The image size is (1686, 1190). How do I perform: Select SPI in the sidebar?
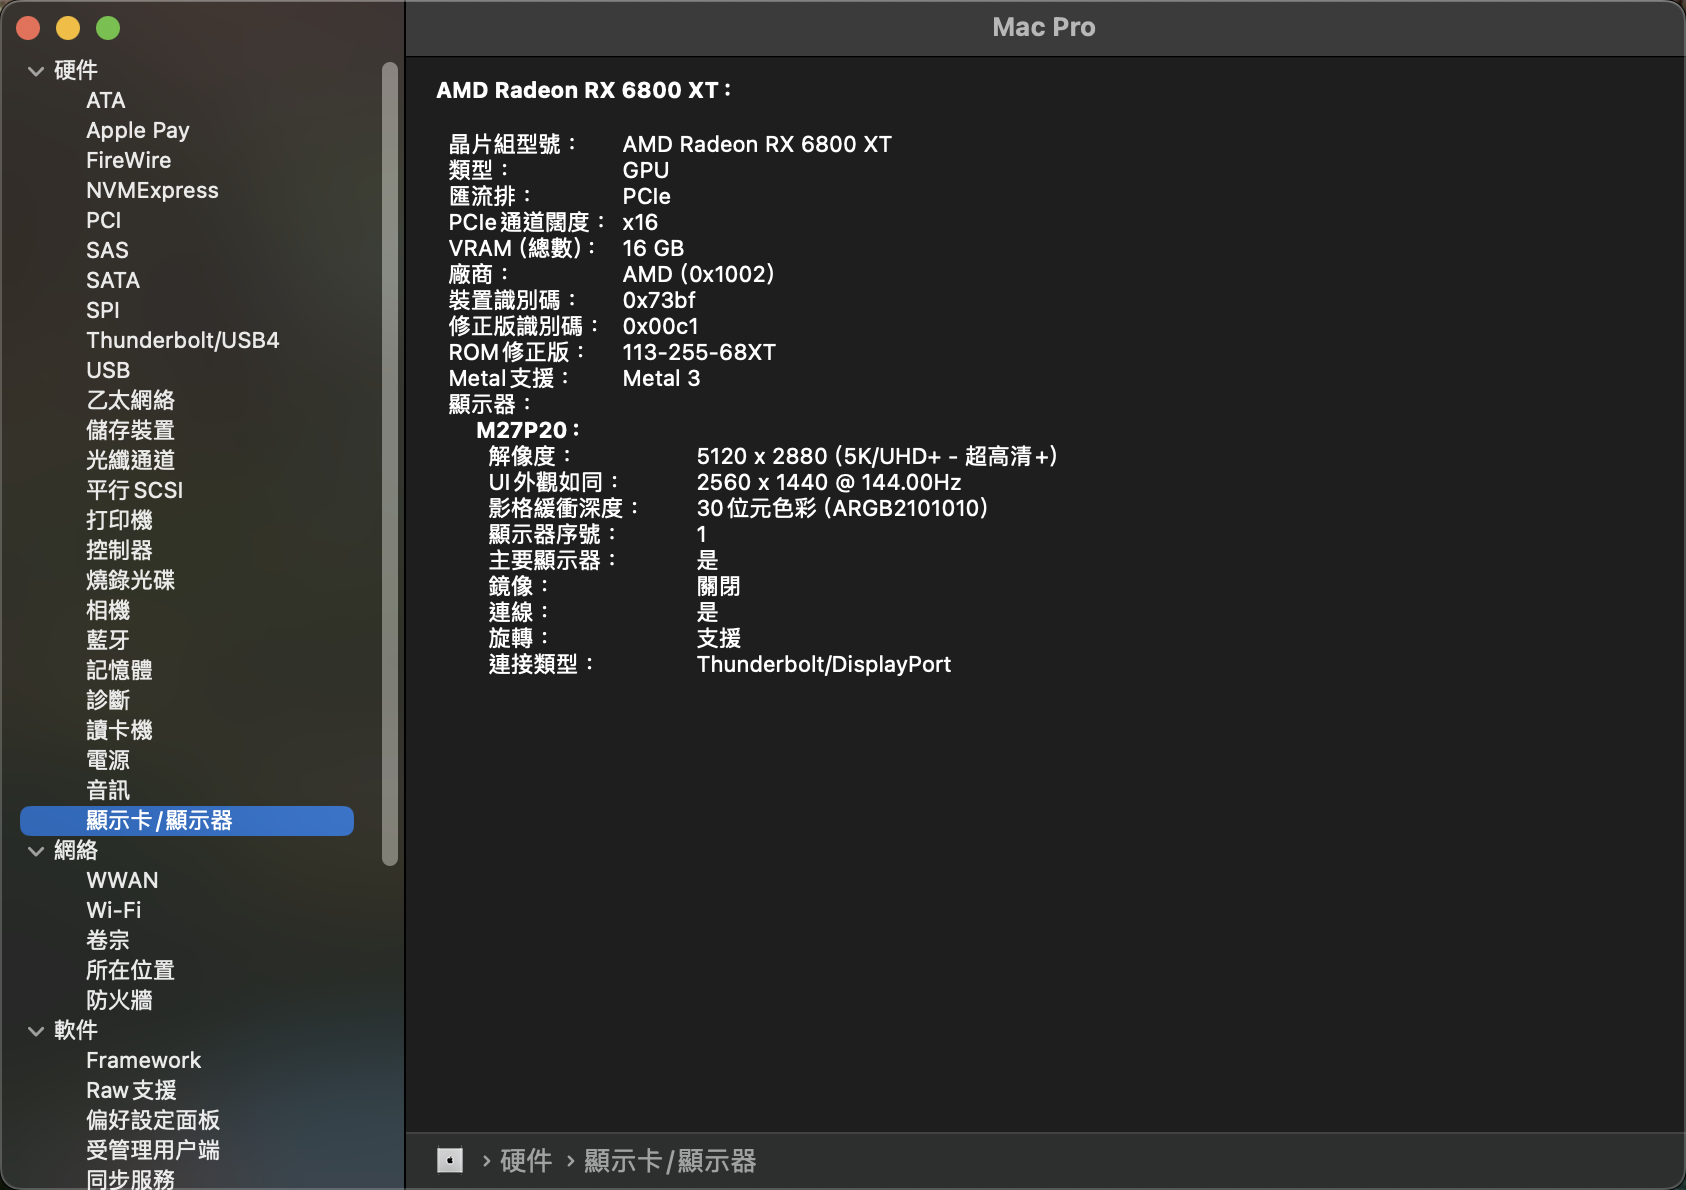pos(102,311)
